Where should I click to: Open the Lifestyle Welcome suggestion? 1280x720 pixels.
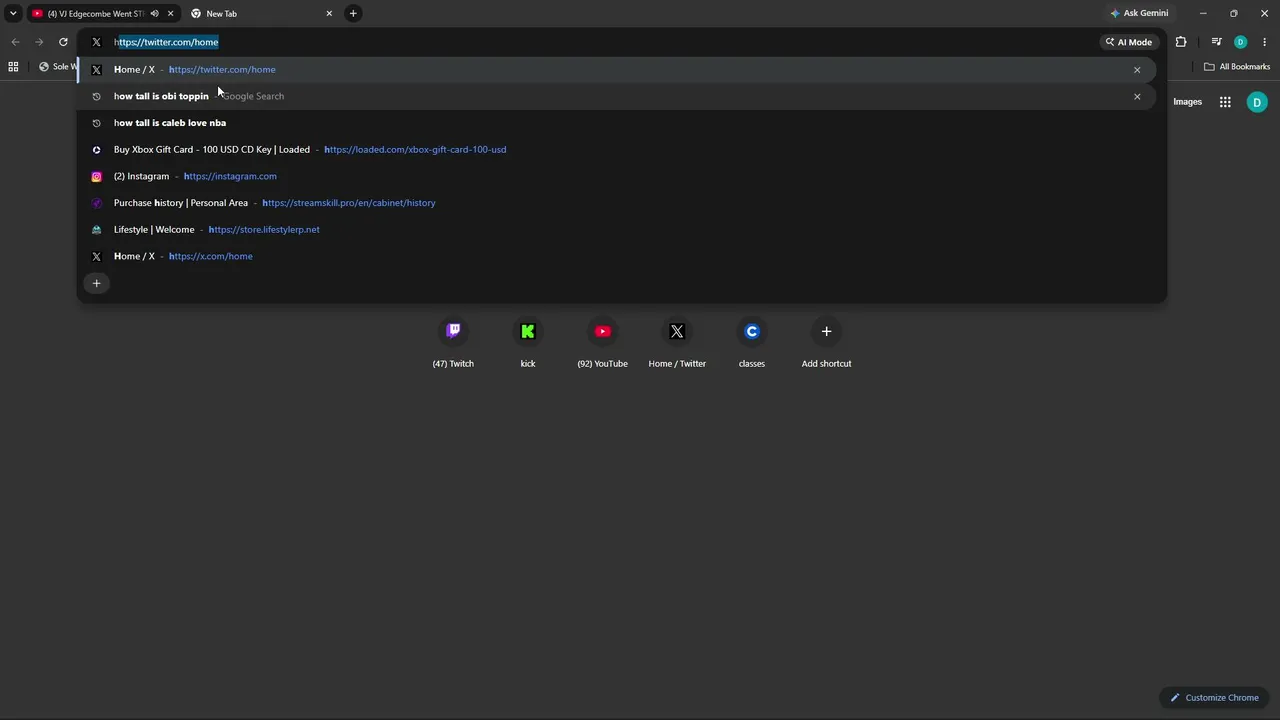click(617, 230)
